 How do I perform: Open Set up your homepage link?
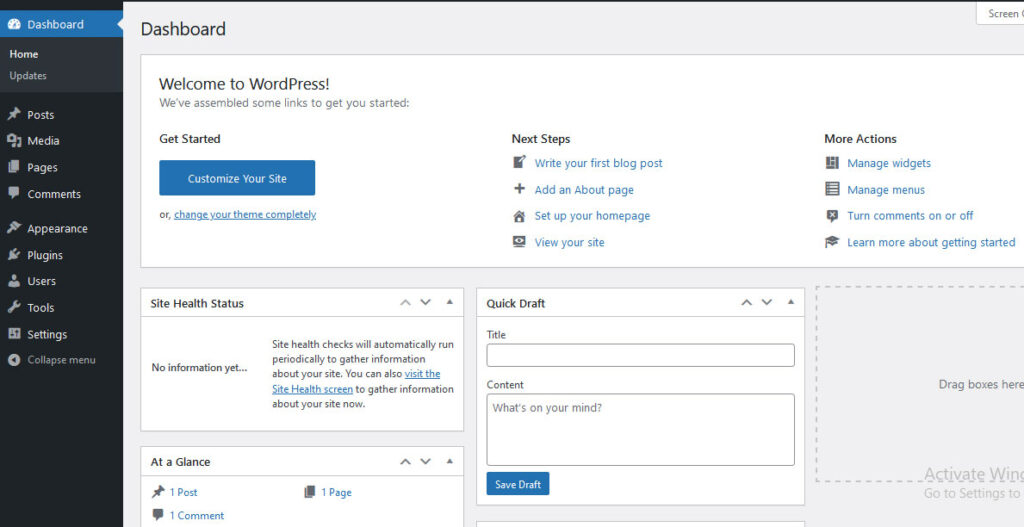(x=592, y=216)
